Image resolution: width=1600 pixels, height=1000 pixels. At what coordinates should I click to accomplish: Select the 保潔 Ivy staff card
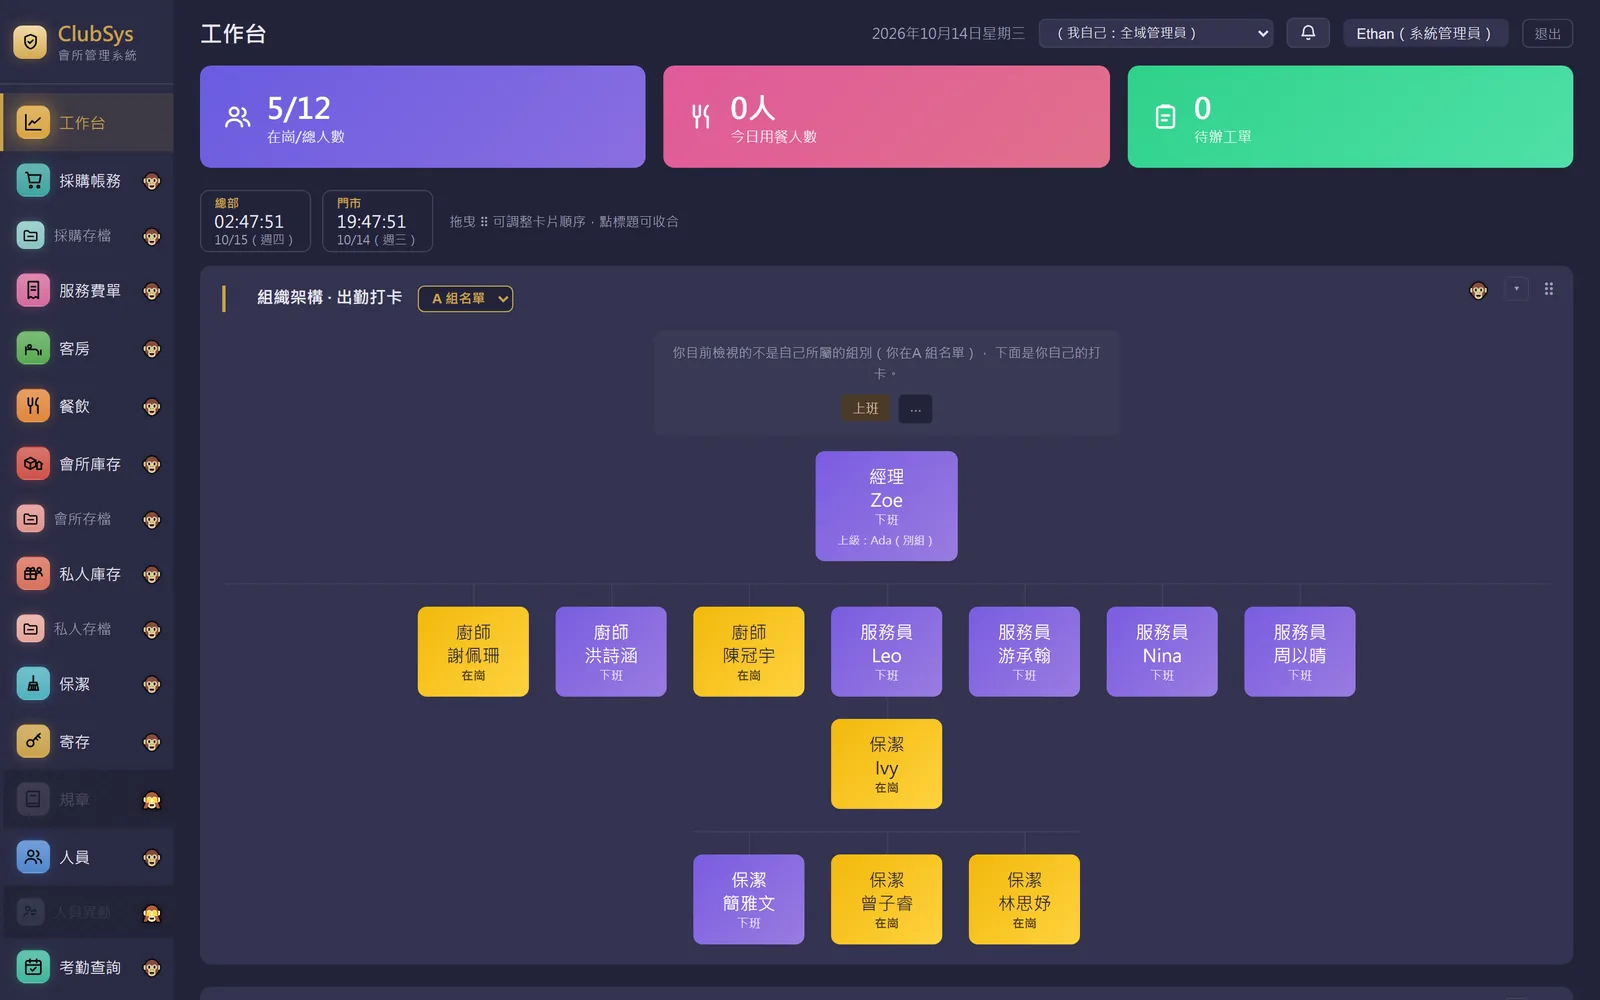886,764
